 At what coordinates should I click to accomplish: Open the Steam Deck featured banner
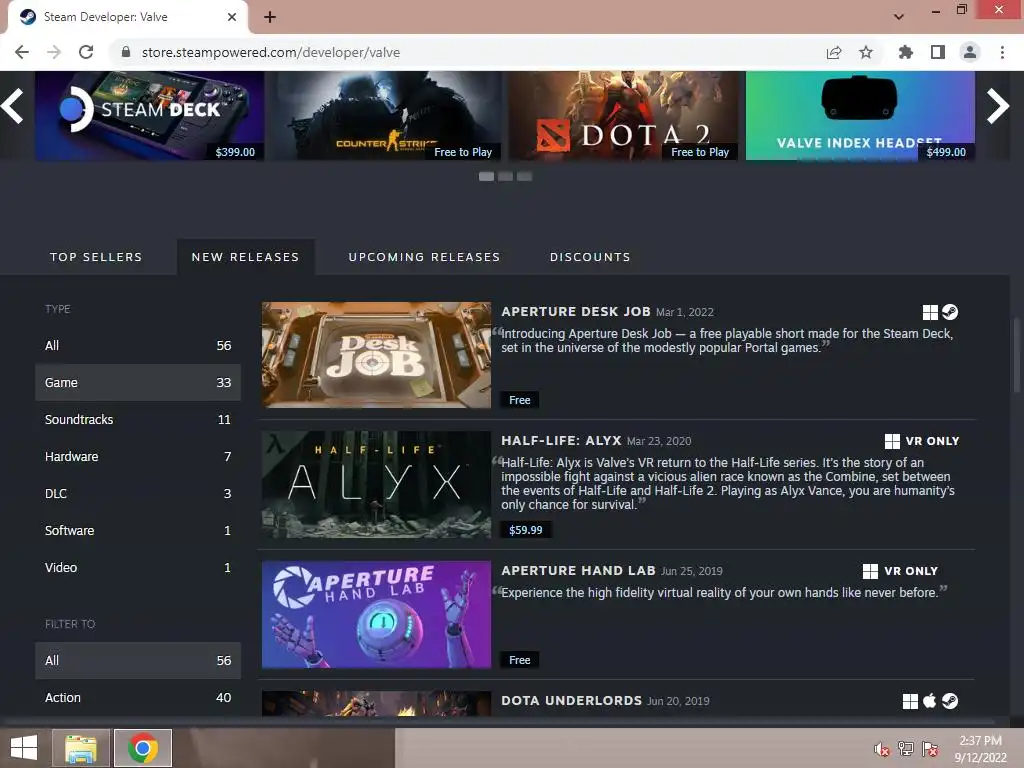pos(150,116)
